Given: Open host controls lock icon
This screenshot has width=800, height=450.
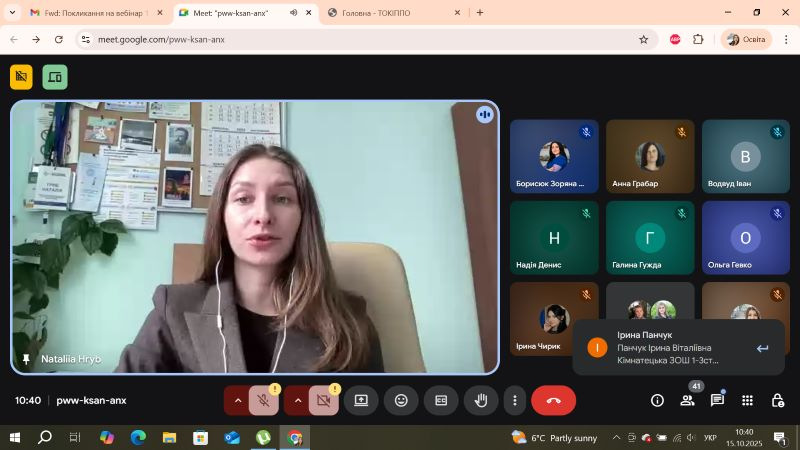Looking at the screenshot, I should coord(777,400).
